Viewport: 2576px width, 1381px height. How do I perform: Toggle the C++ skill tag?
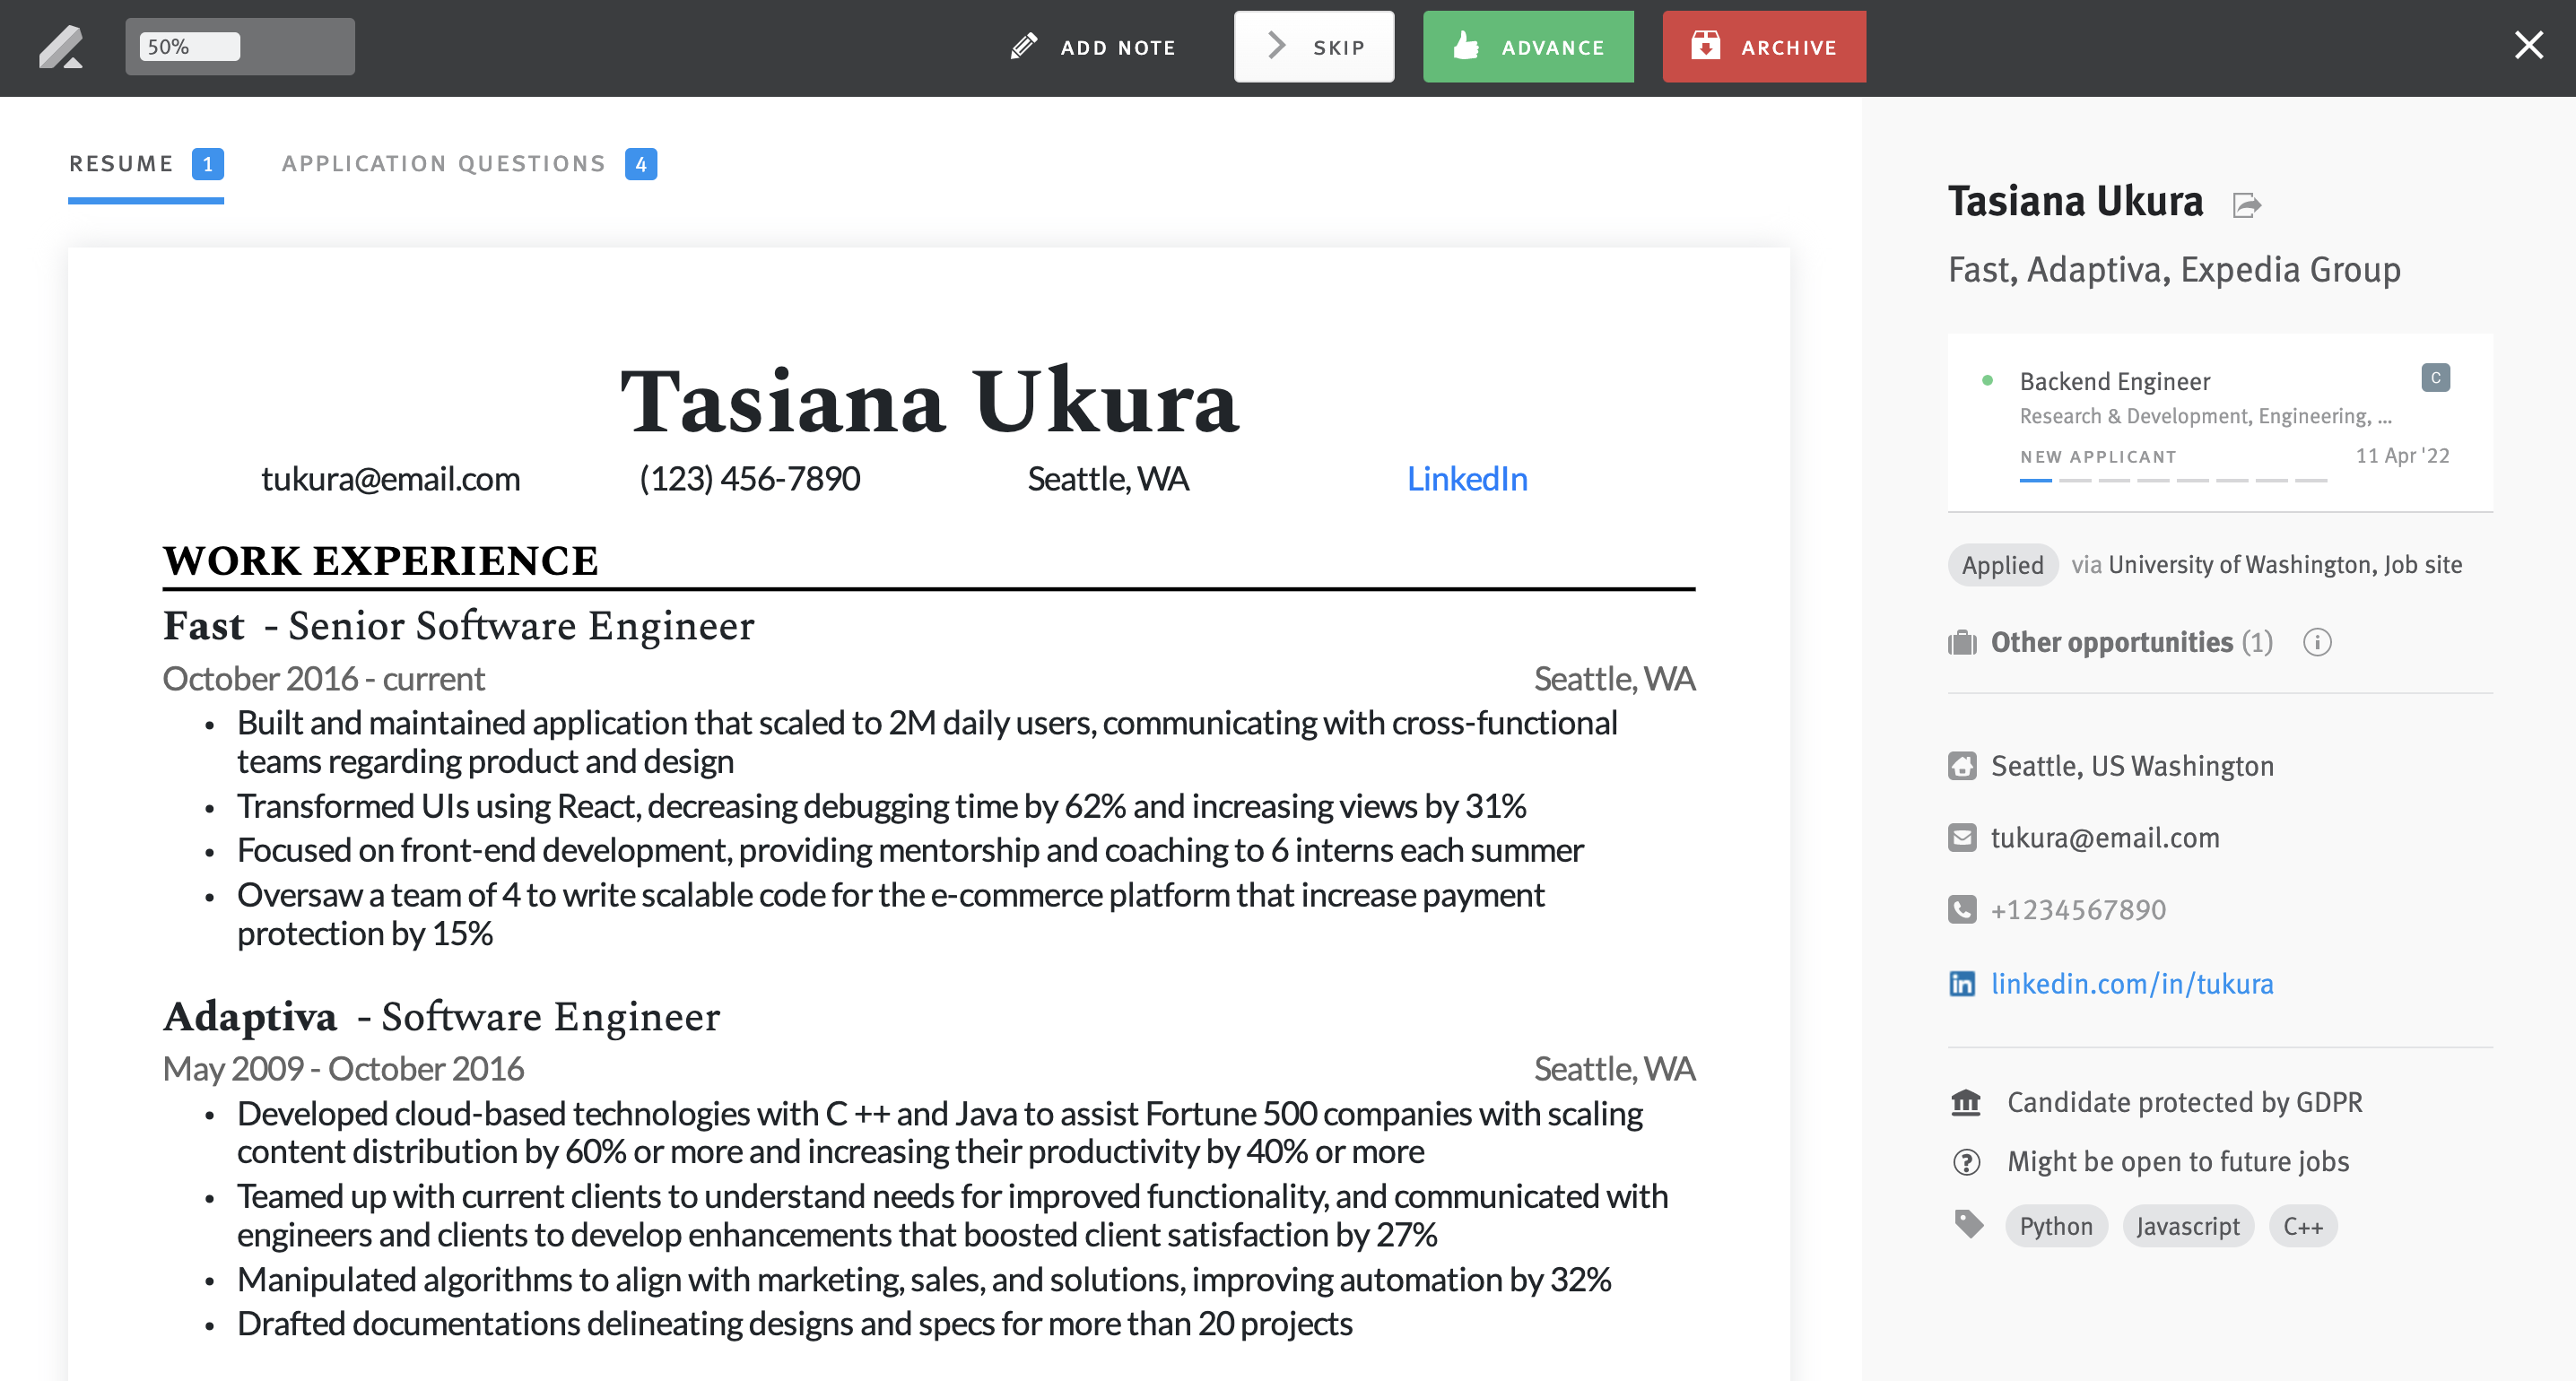(x=2303, y=1226)
